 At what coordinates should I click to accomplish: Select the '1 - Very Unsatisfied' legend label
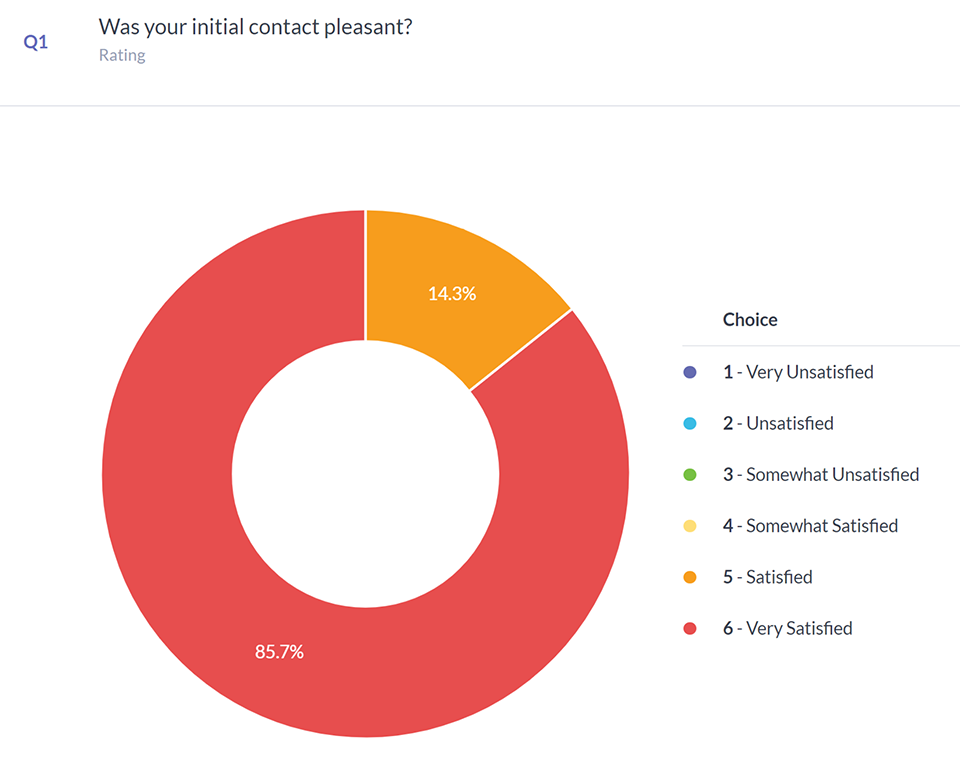[x=798, y=372]
